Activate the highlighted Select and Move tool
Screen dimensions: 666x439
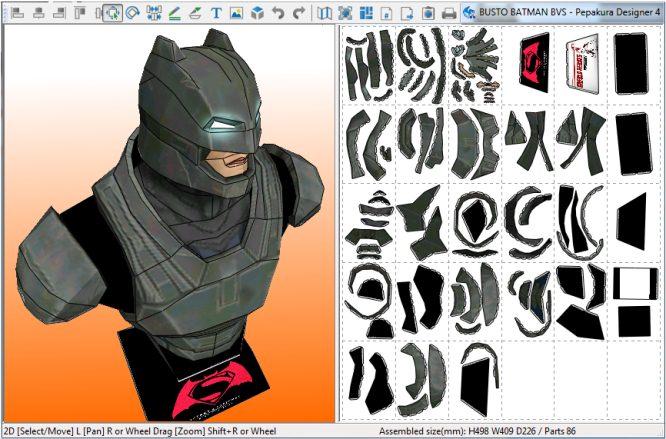point(113,13)
